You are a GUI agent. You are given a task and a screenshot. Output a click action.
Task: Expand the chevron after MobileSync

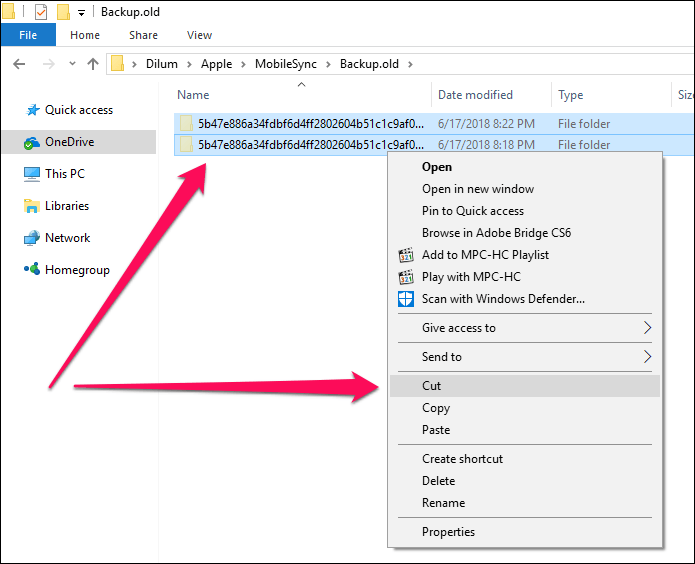pyautogui.click(x=328, y=65)
